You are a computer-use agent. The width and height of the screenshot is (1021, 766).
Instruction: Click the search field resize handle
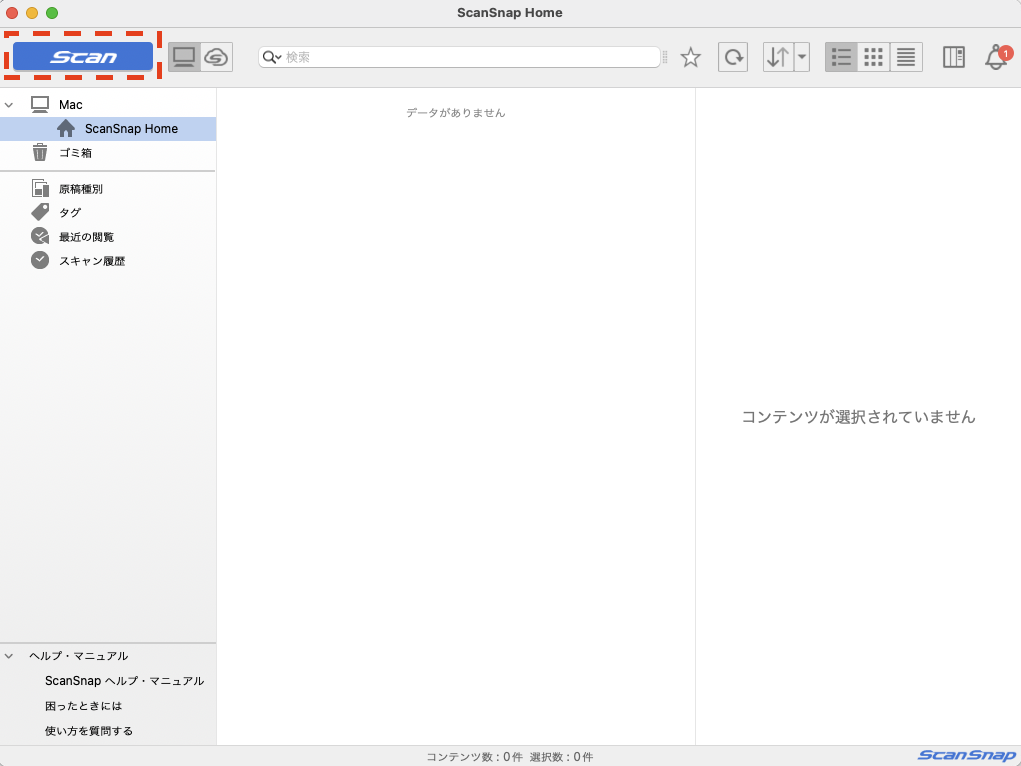(x=665, y=57)
